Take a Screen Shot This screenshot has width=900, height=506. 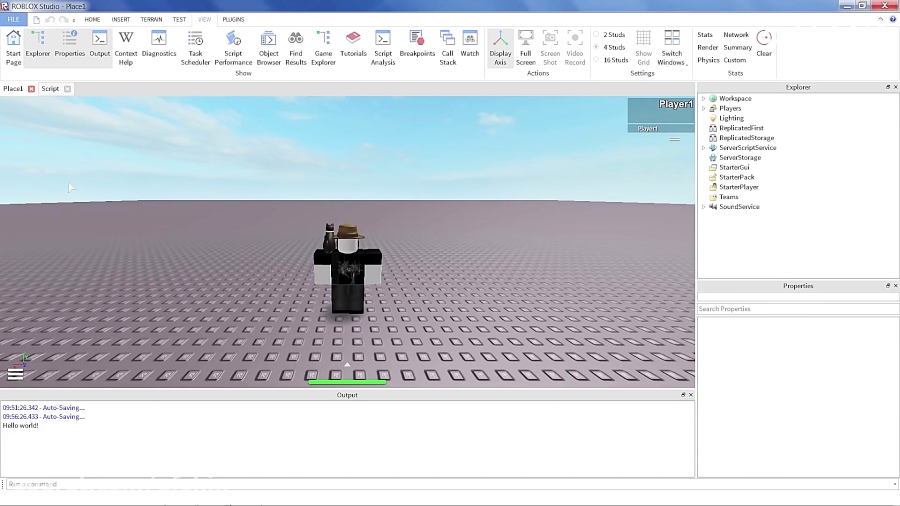[550, 48]
